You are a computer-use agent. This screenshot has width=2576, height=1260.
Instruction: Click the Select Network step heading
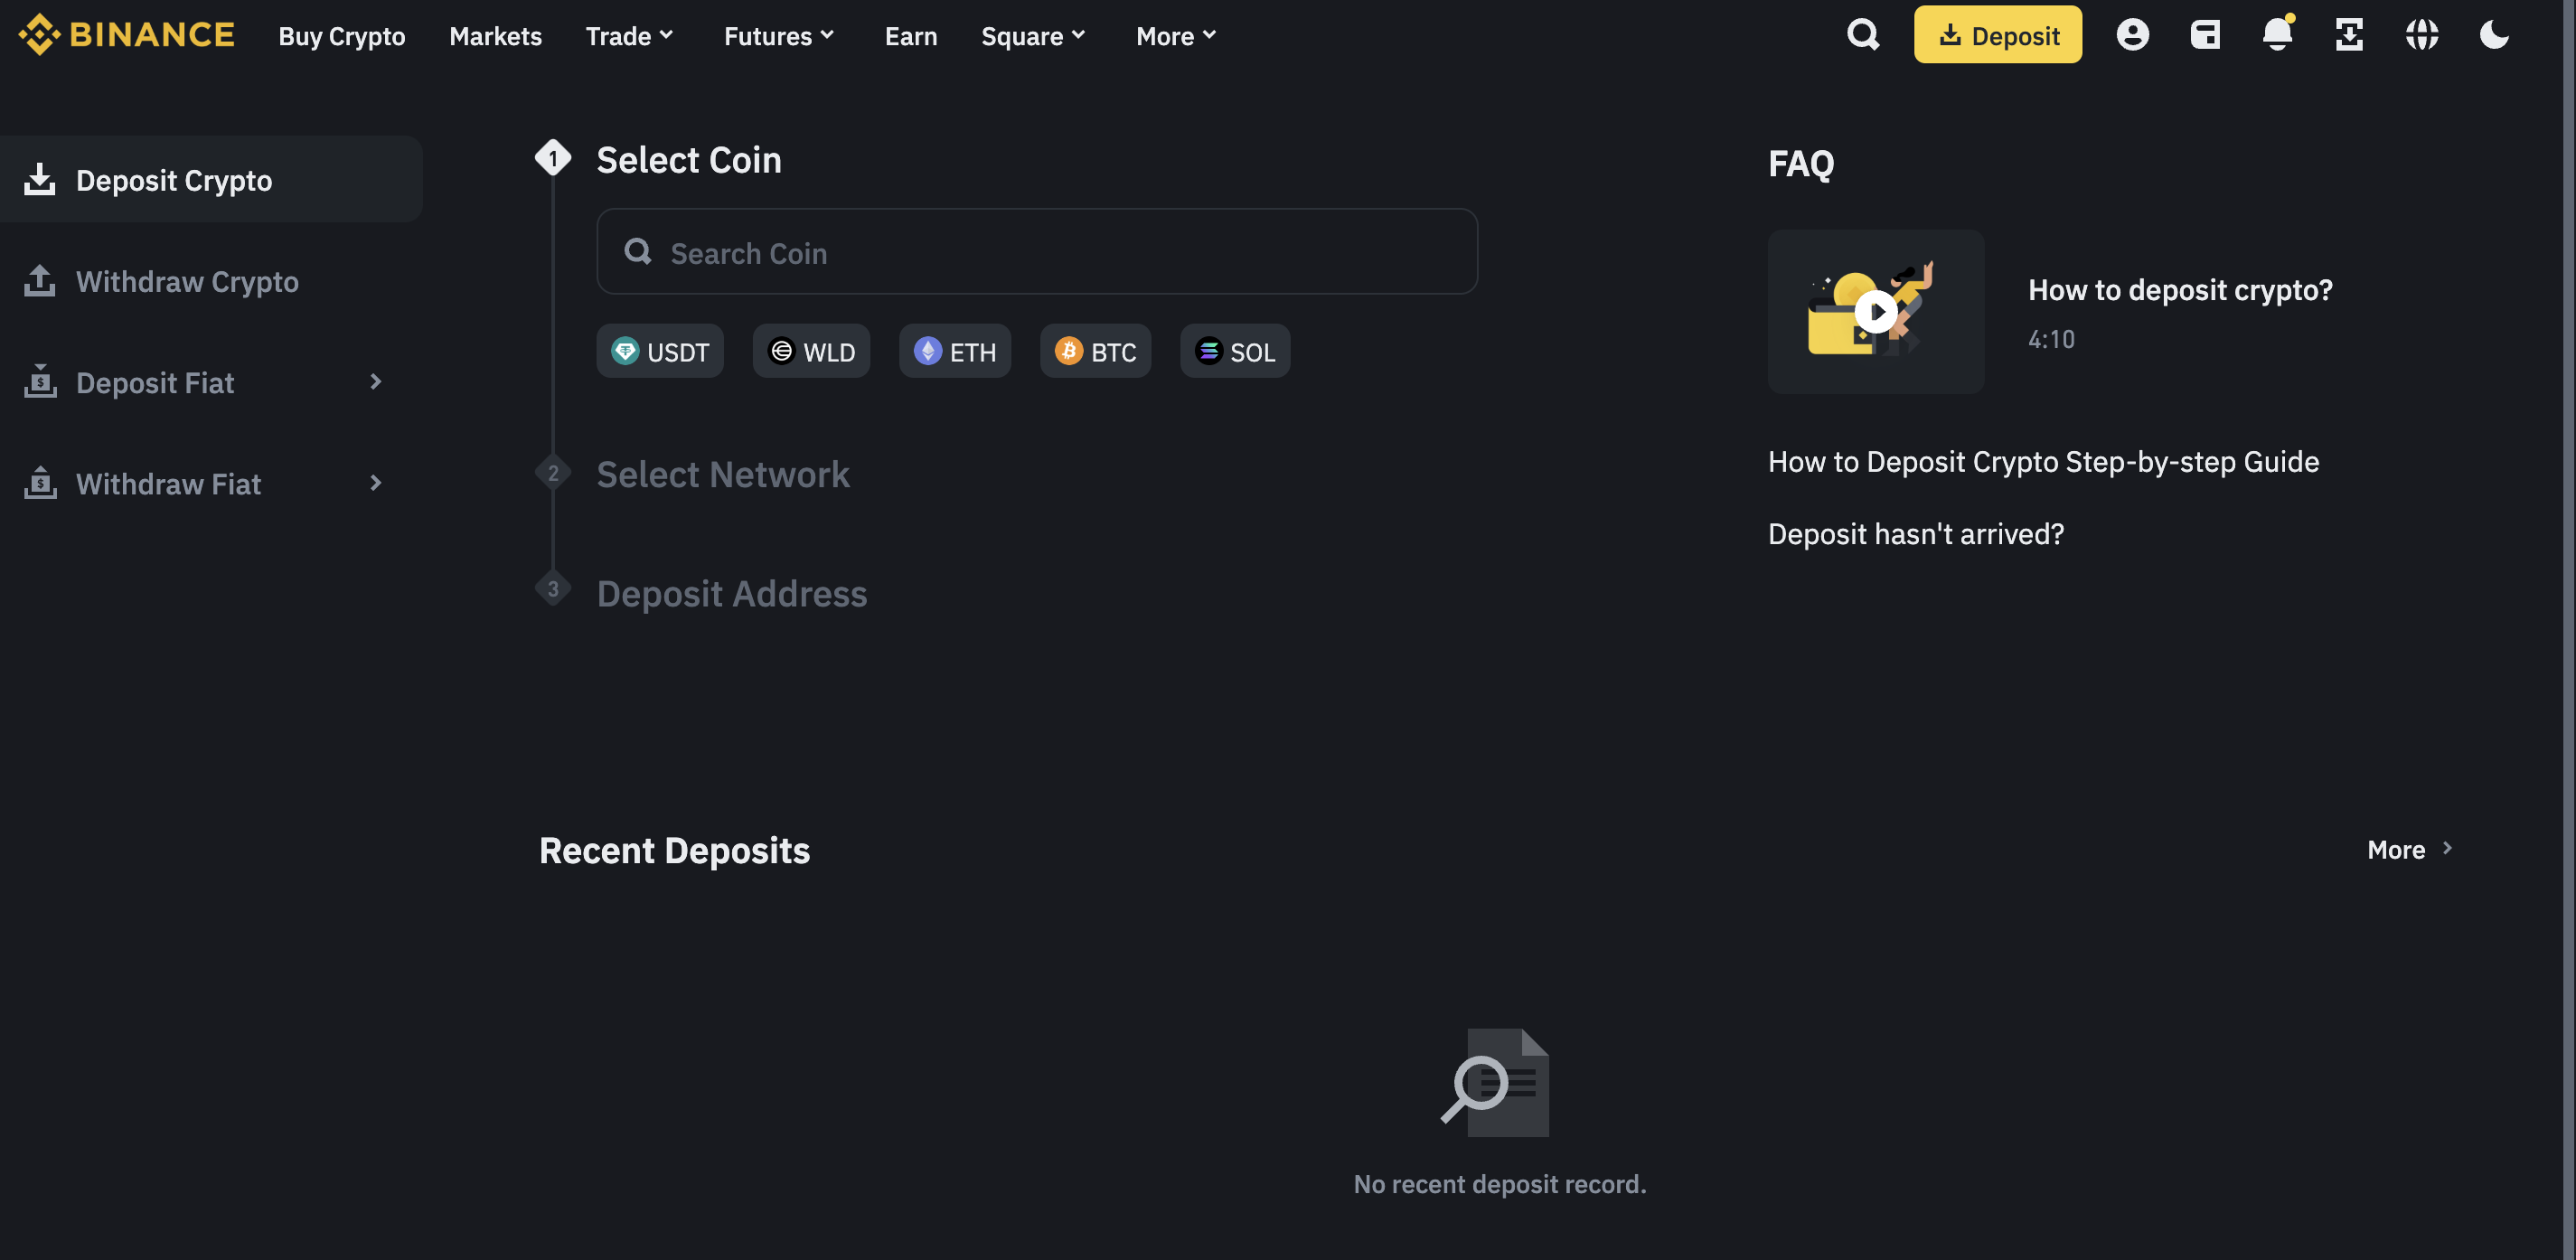723,475
